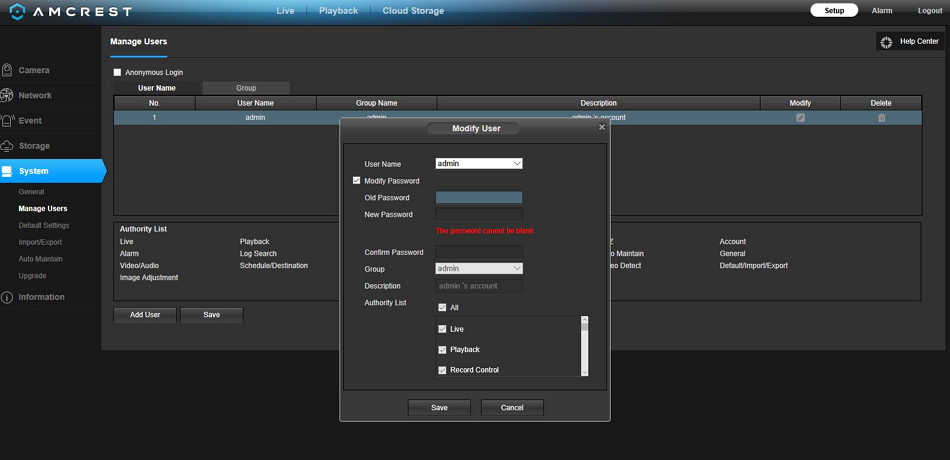950x460 pixels.
Task: Click the trash Delete icon for admin
Action: click(x=881, y=118)
